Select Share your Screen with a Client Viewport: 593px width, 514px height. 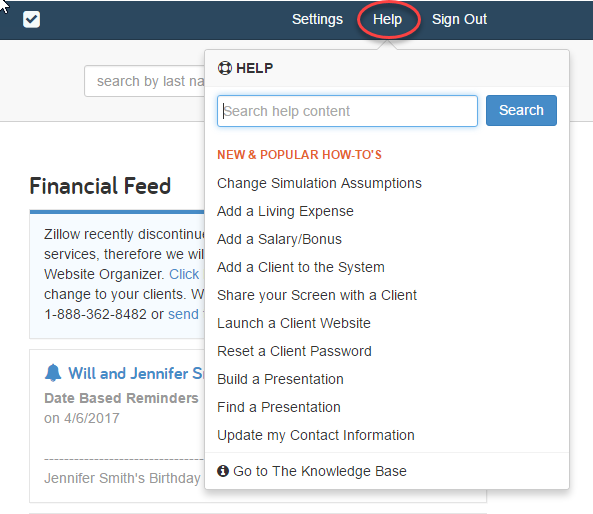pos(317,295)
